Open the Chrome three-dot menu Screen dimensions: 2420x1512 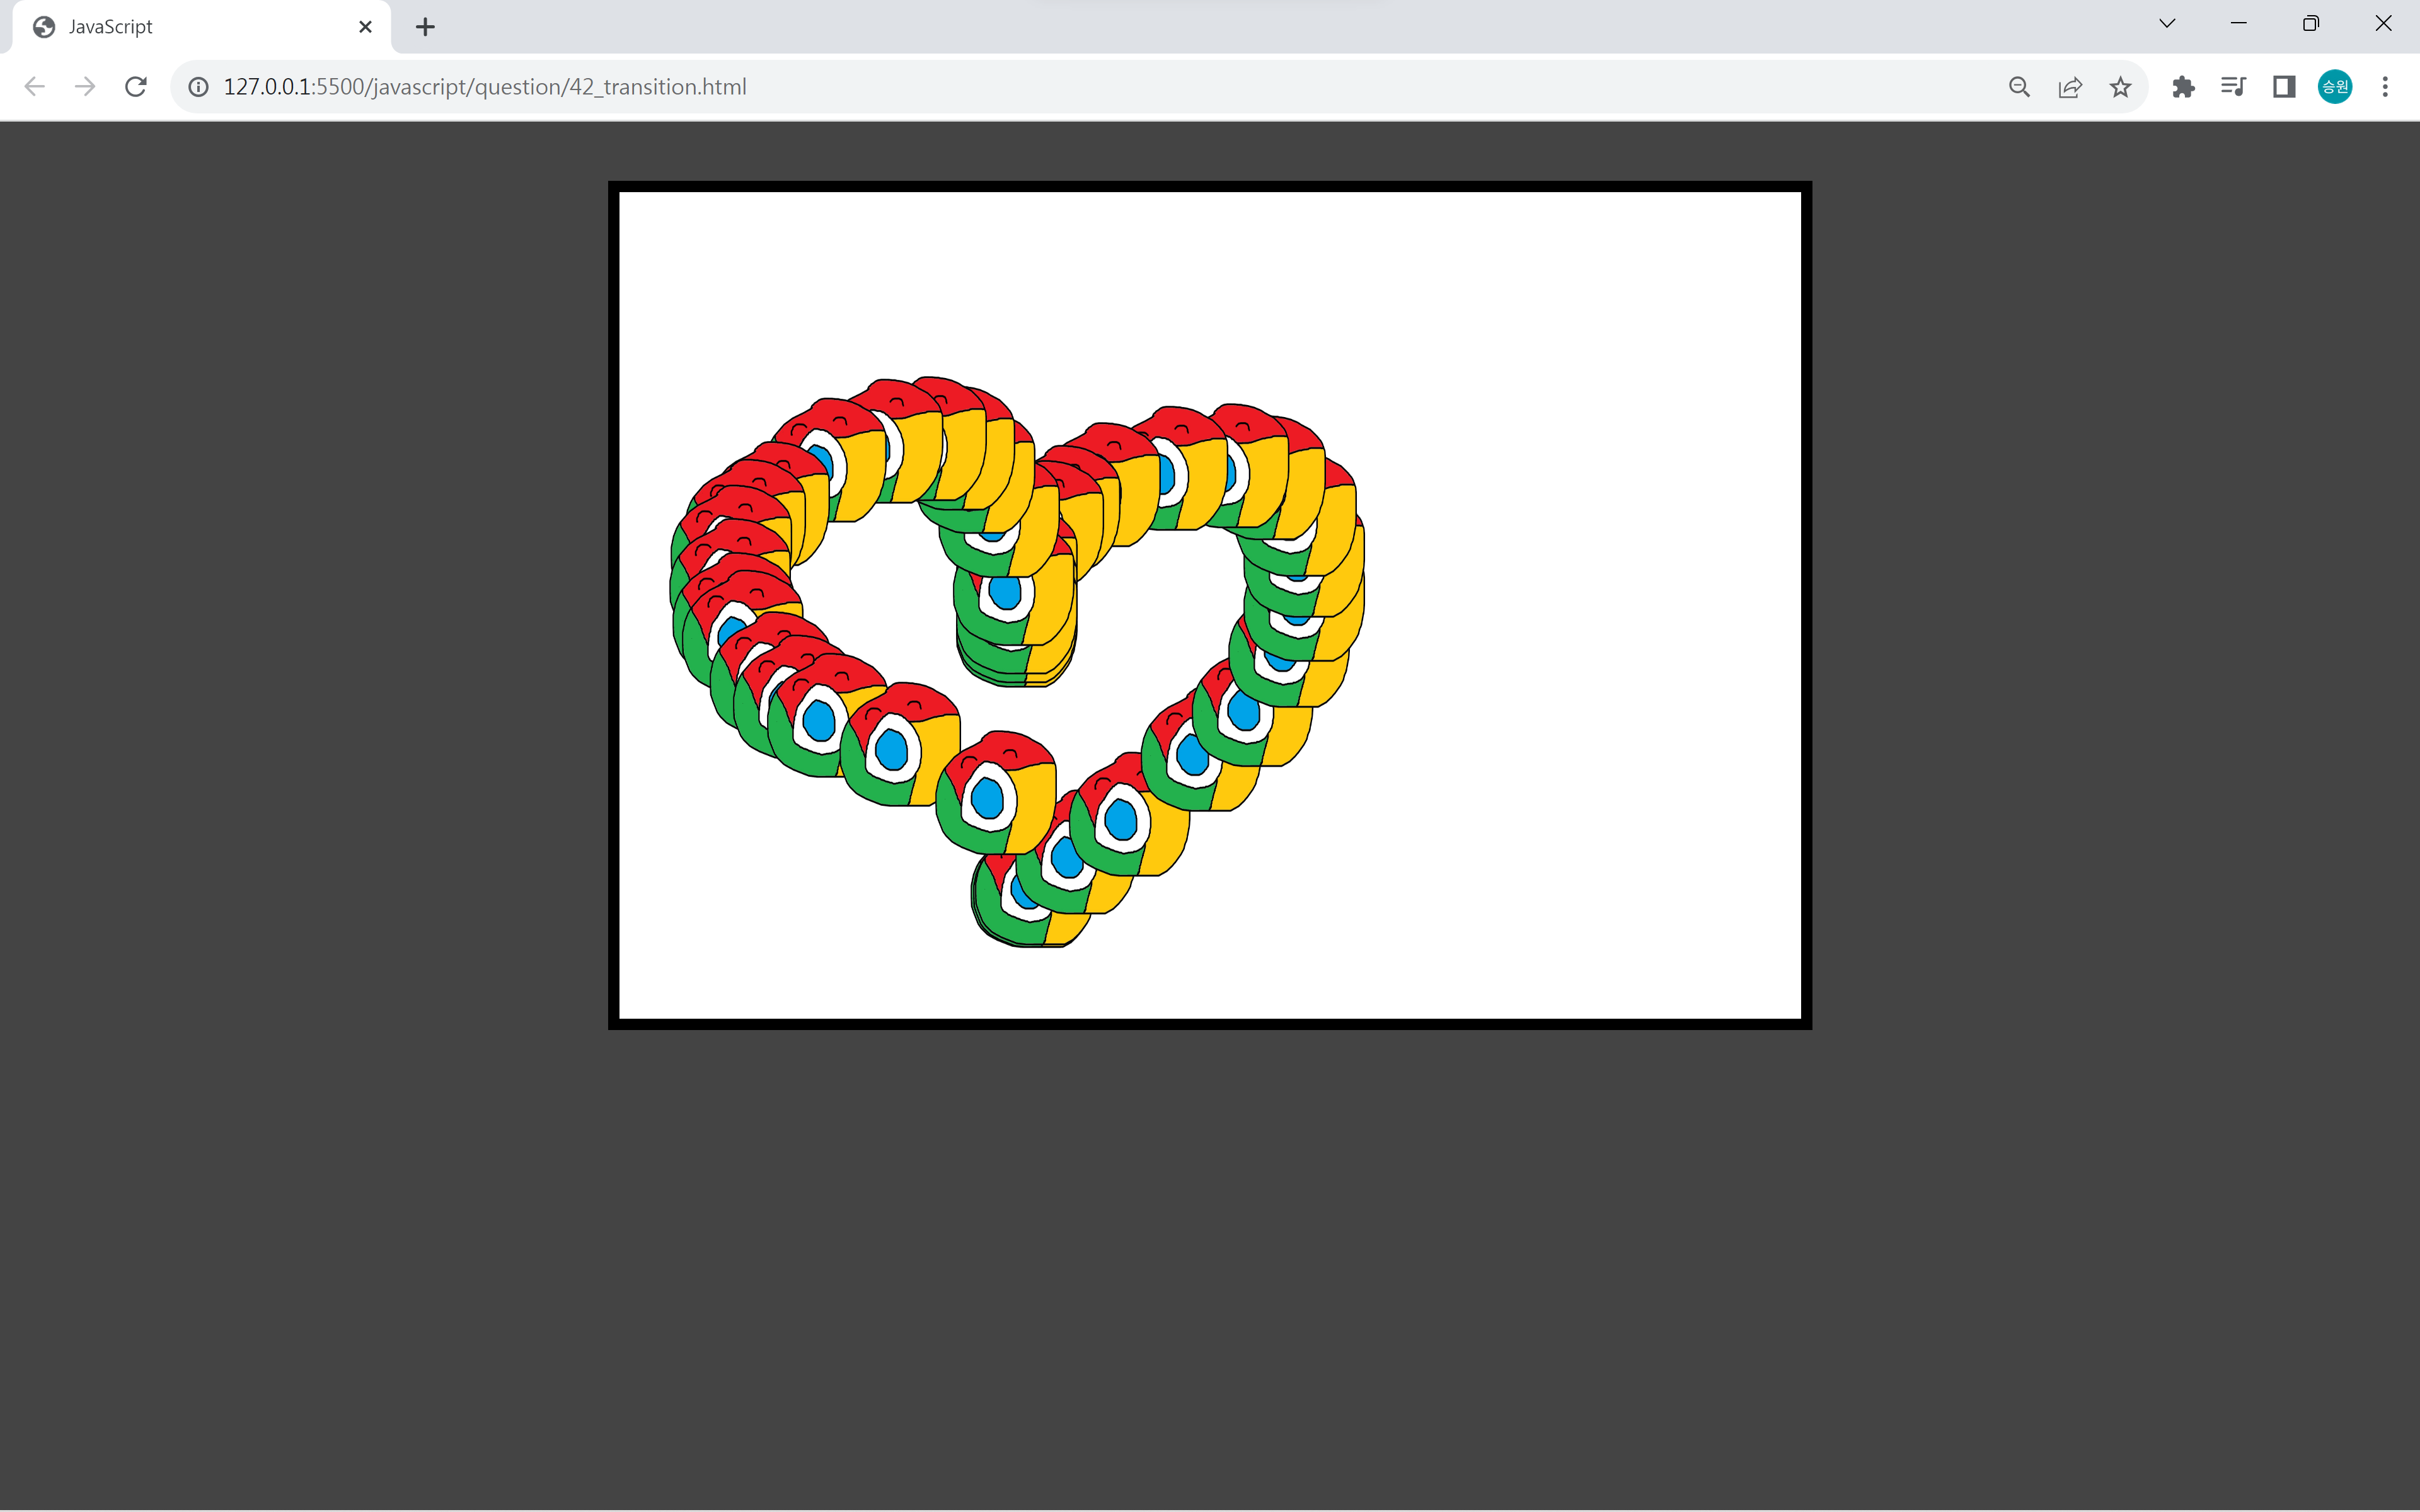coord(2385,87)
